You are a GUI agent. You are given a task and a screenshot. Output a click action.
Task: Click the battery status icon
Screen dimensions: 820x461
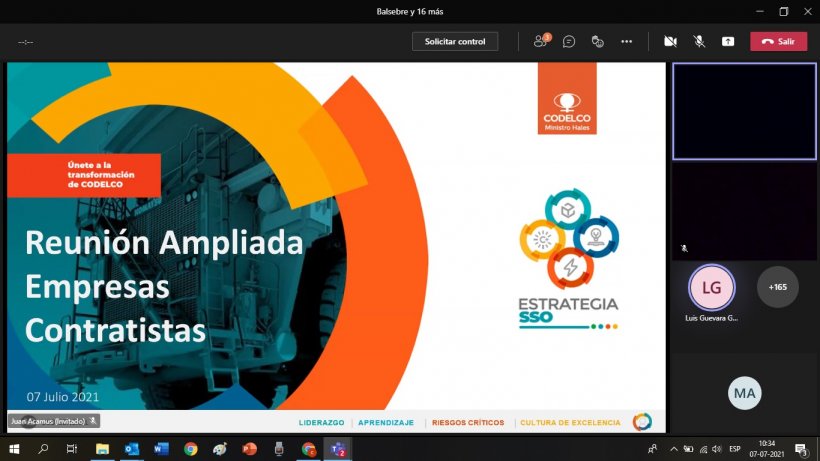click(688, 448)
